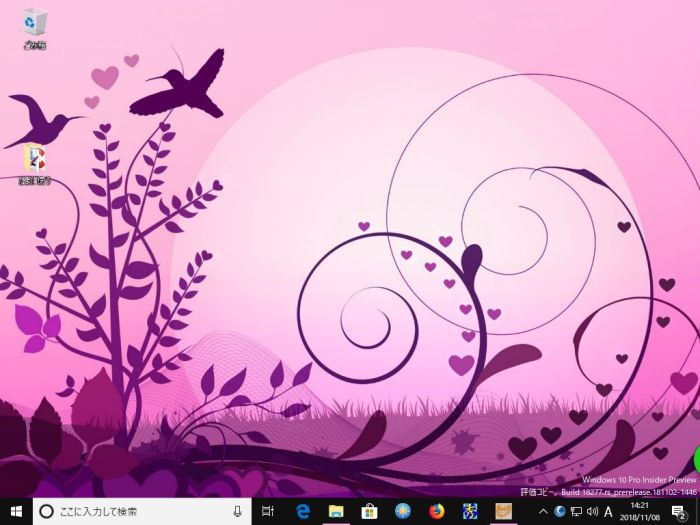Open Microsoft Store from the taskbar
The width and height of the screenshot is (700, 525).
click(x=369, y=511)
